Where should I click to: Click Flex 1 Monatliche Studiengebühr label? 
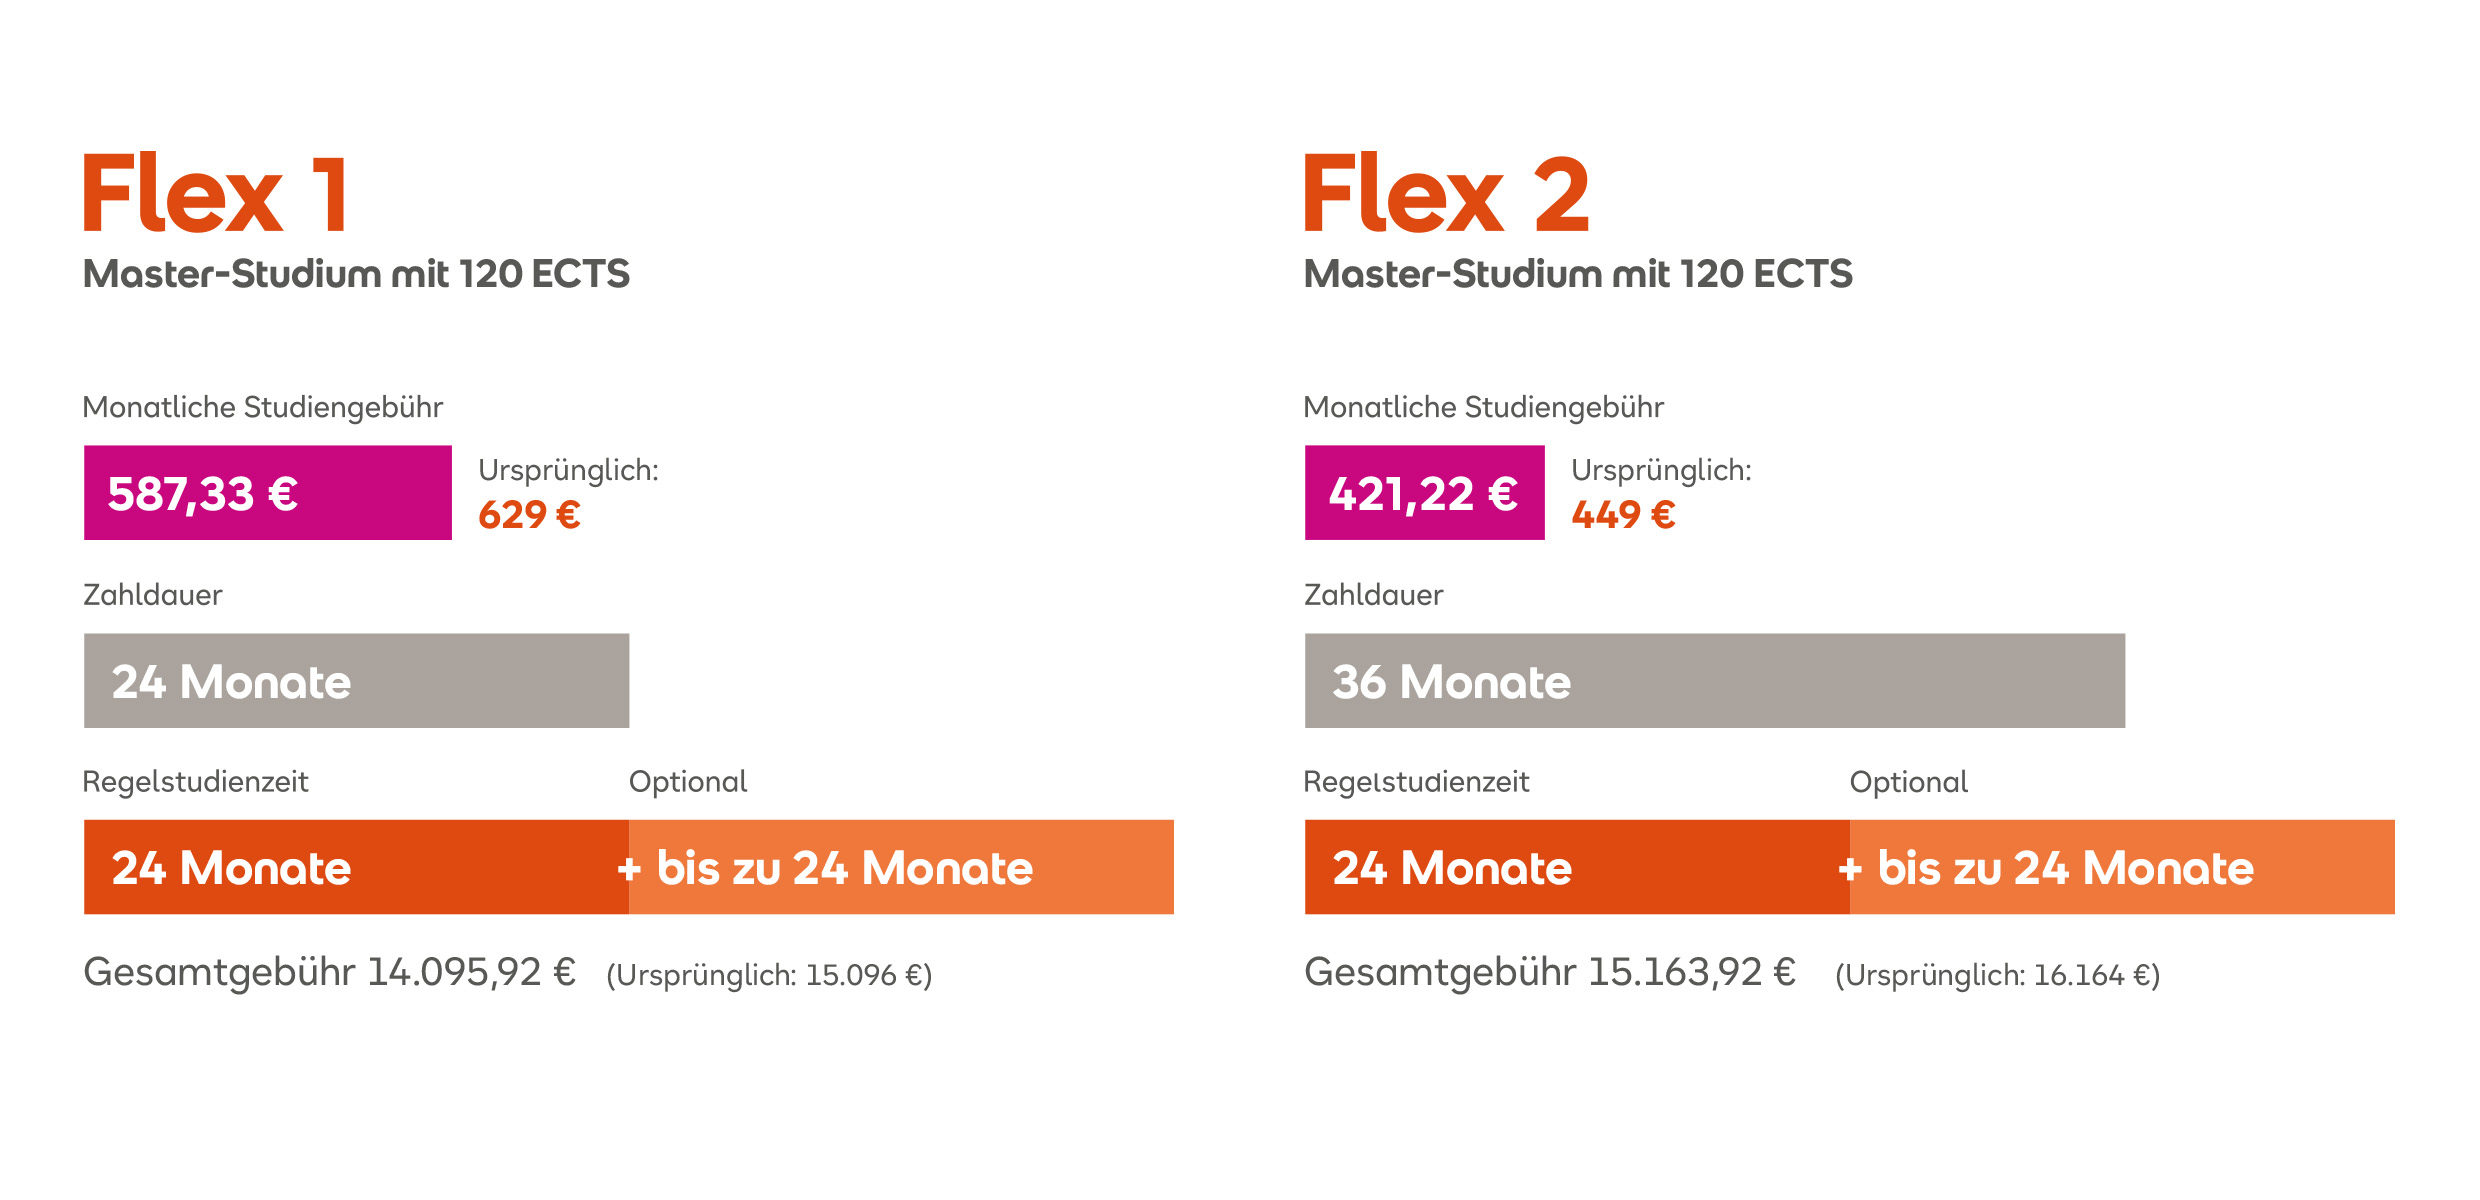coord(263,408)
